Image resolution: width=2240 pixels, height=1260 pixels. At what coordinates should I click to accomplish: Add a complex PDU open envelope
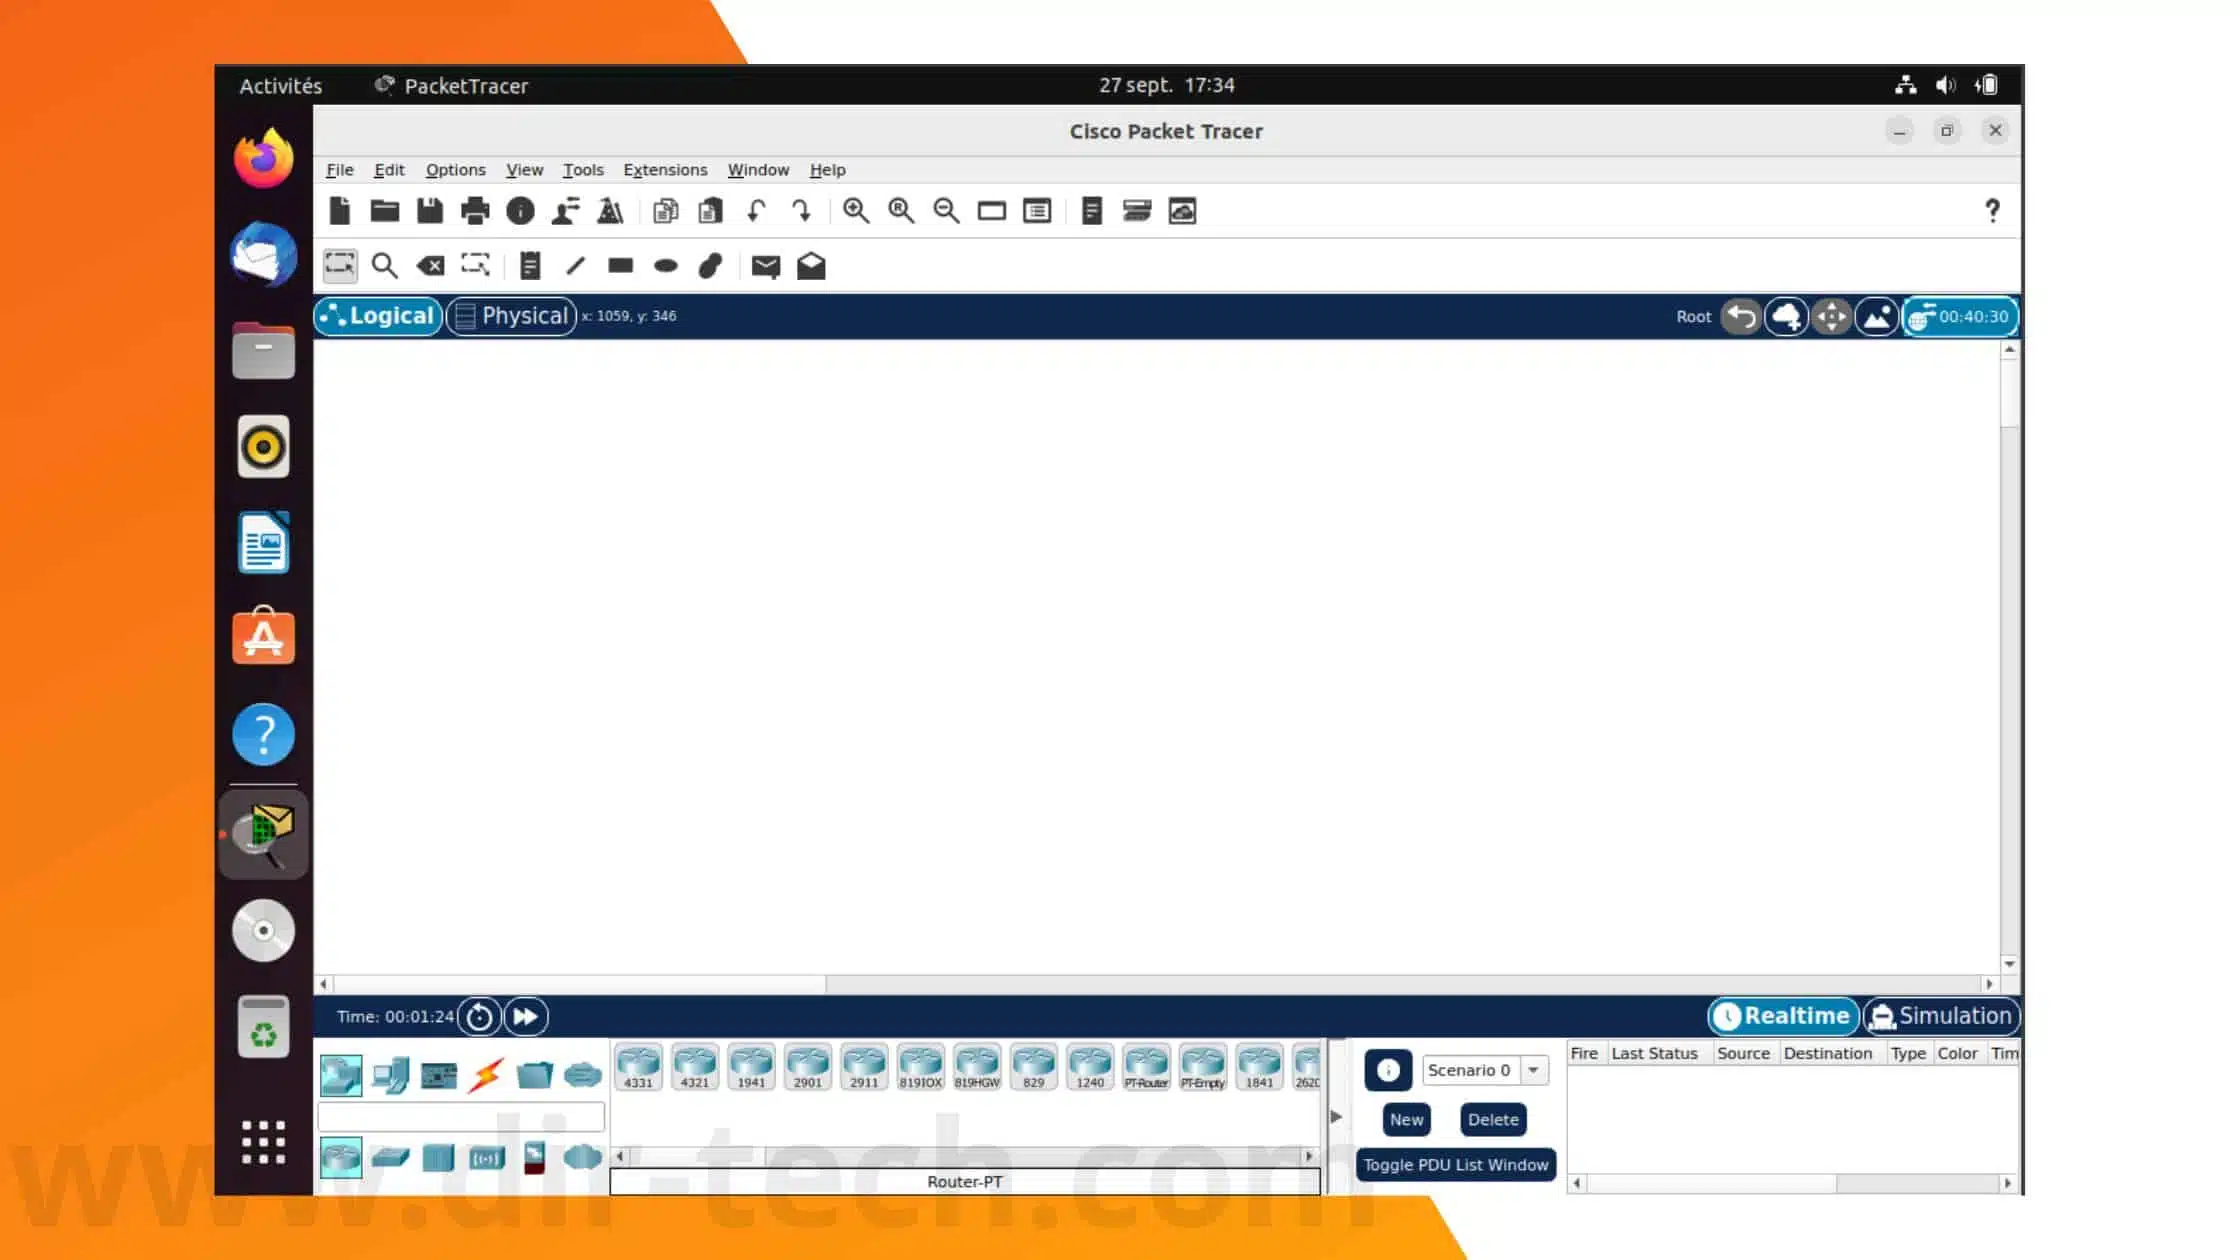point(811,266)
